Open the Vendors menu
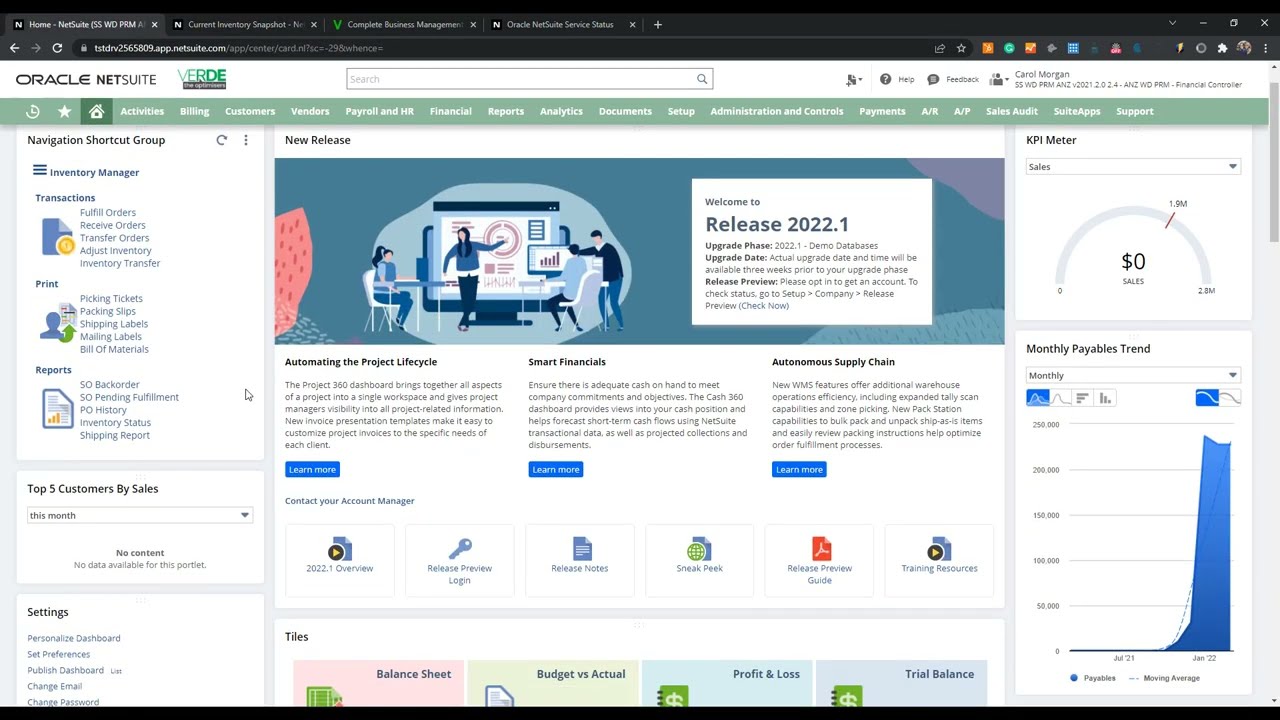Screen dimensions: 1280x720 (x=310, y=111)
